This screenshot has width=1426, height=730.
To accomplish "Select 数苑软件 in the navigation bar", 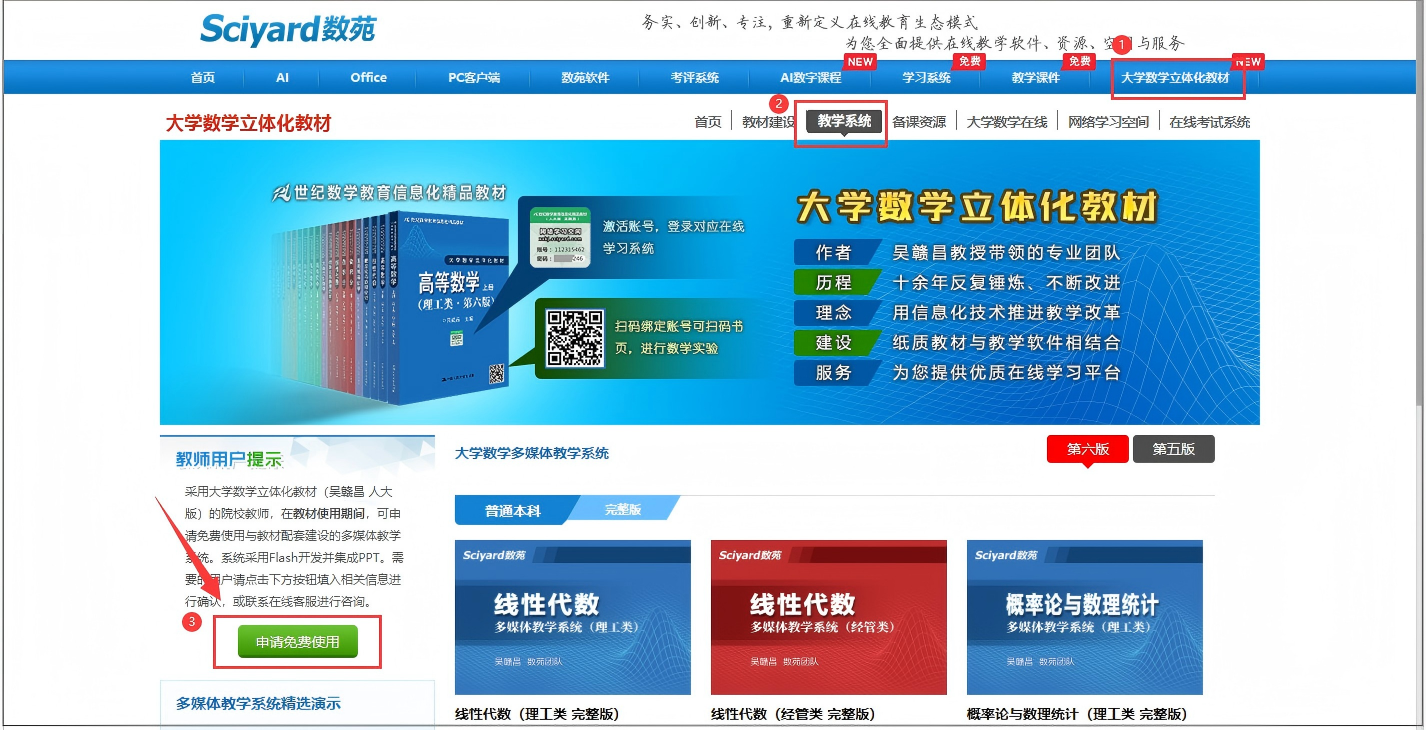I will (585, 78).
